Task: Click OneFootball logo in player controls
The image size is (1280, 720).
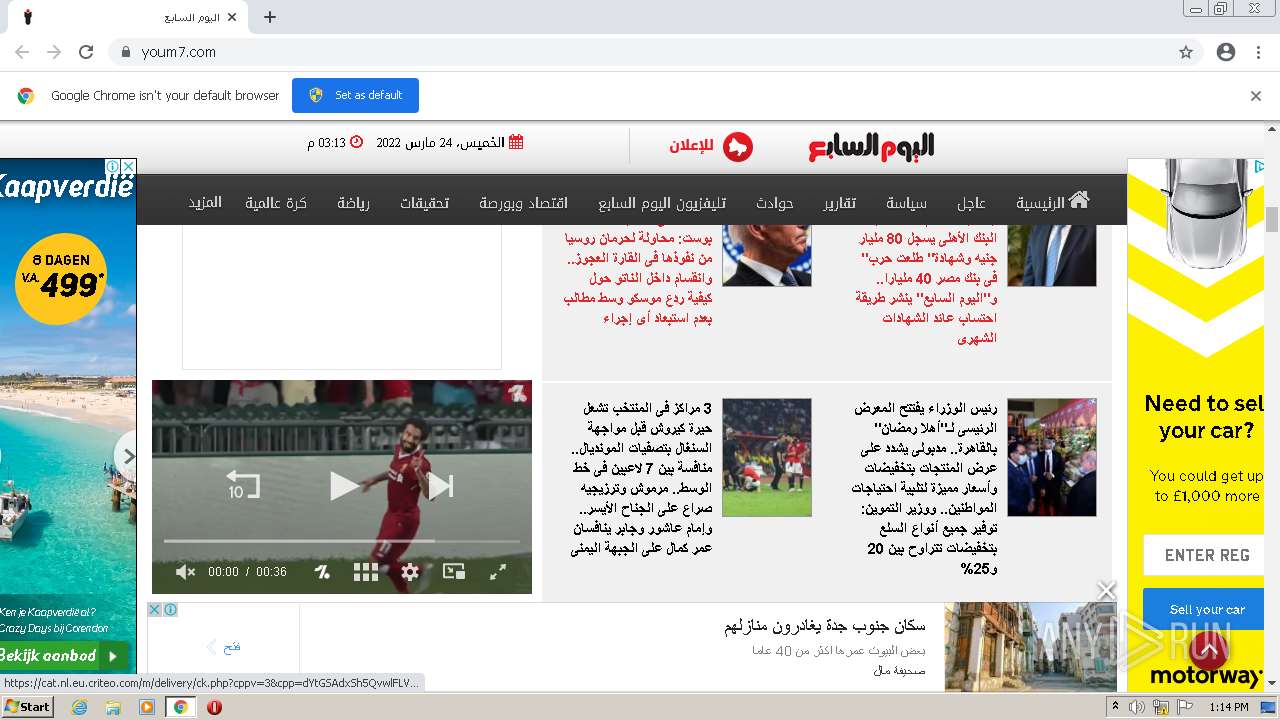Action: [x=322, y=572]
